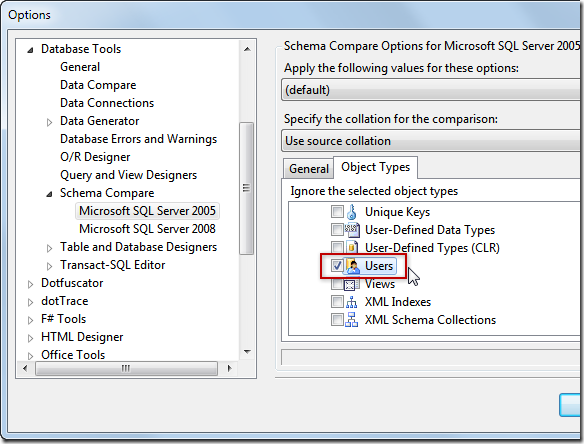Screen dimensions: 584x444
Task: Click the User-Defined Types (CLR) icon
Action: pos(352,248)
